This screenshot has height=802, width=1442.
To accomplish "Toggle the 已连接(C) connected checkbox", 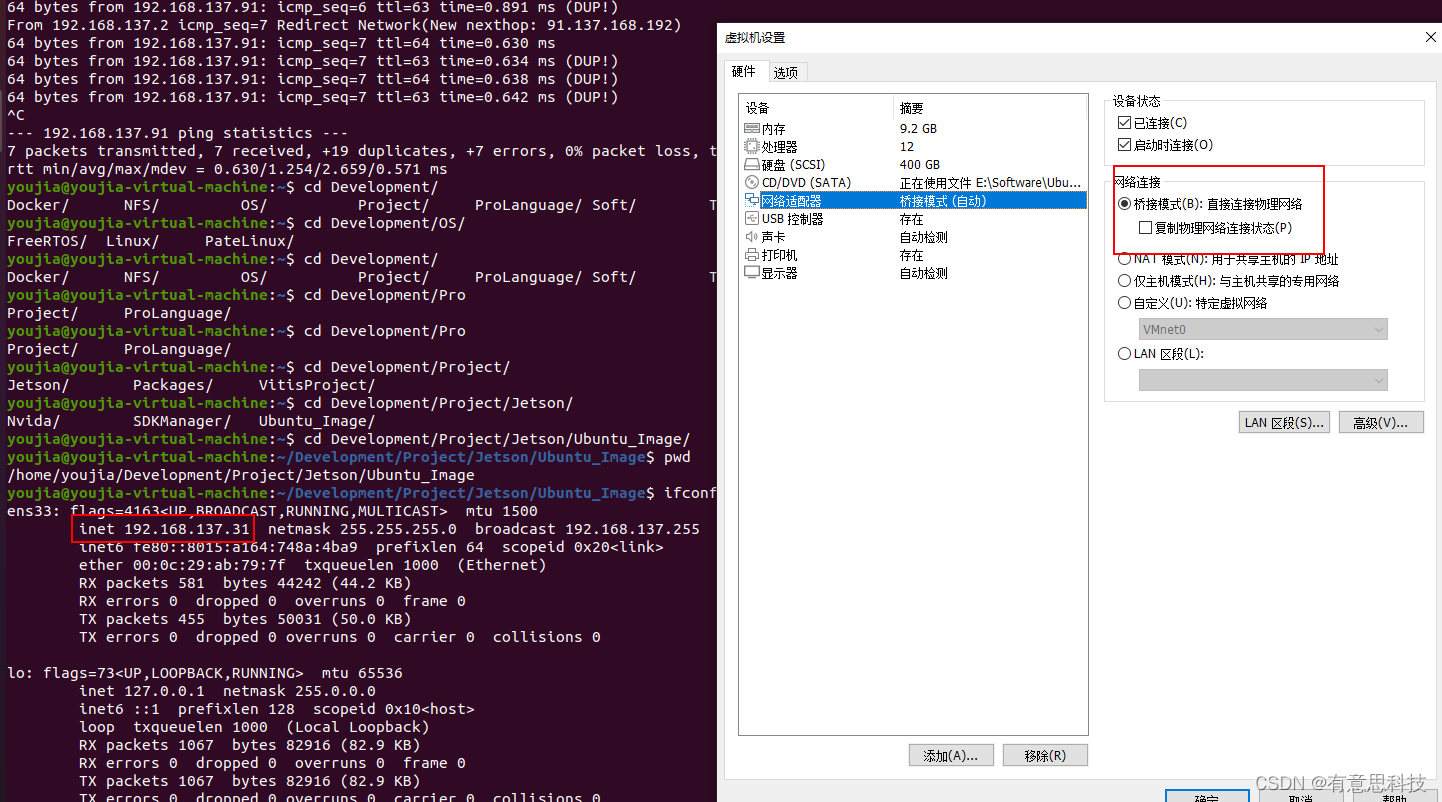I will [1125, 123].
